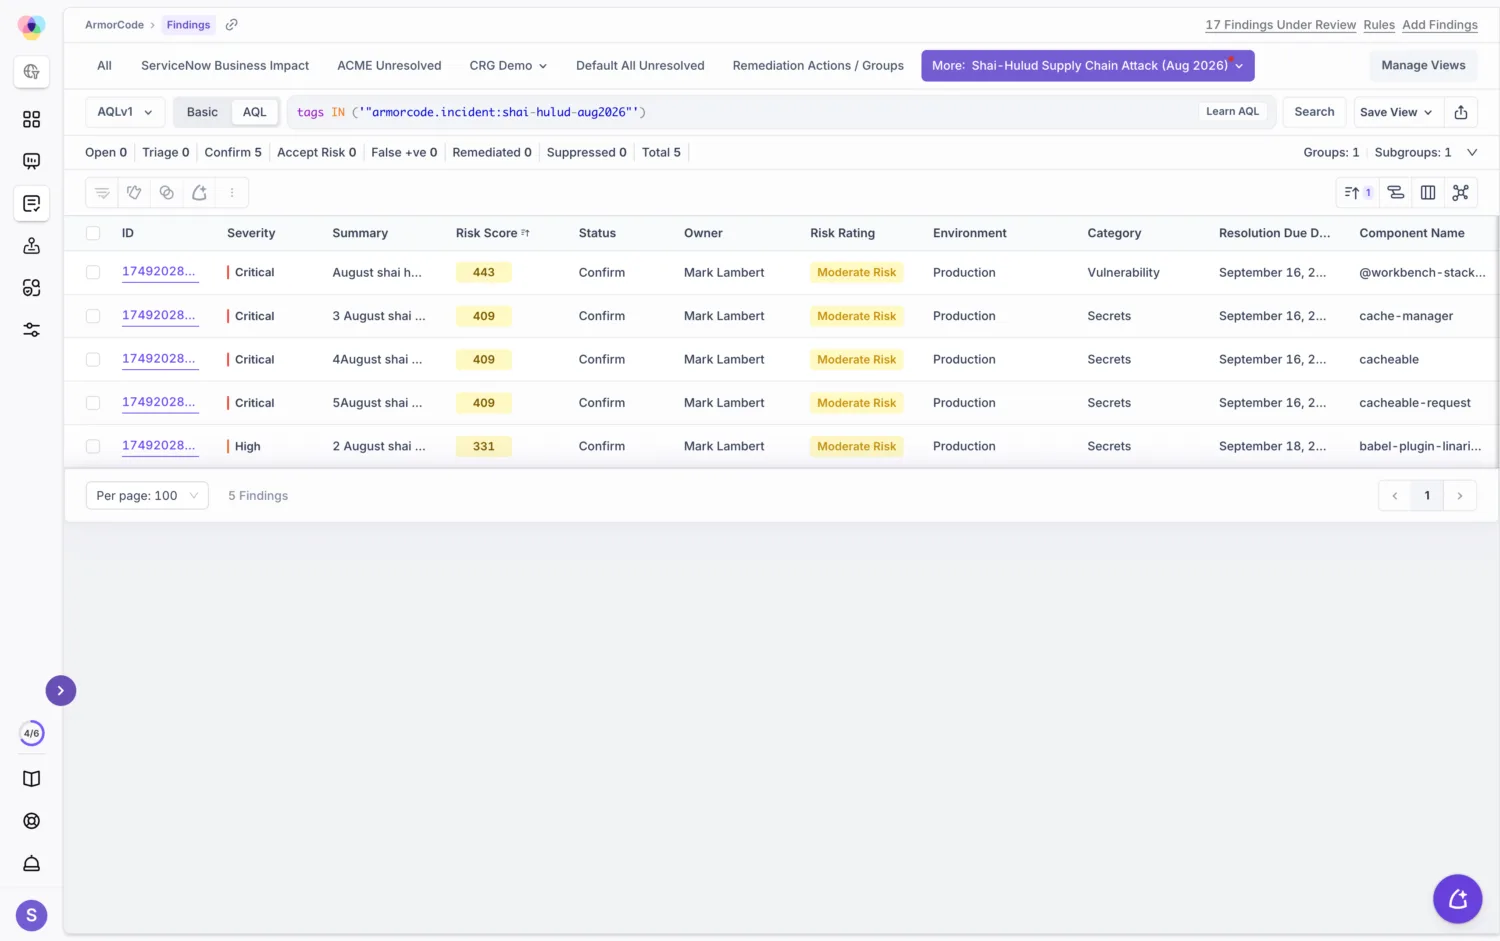Open the help lifebuoy icon in sidebar
Image resolution: width=1500 pixels, height=941 pixels.
click(32, 821)
